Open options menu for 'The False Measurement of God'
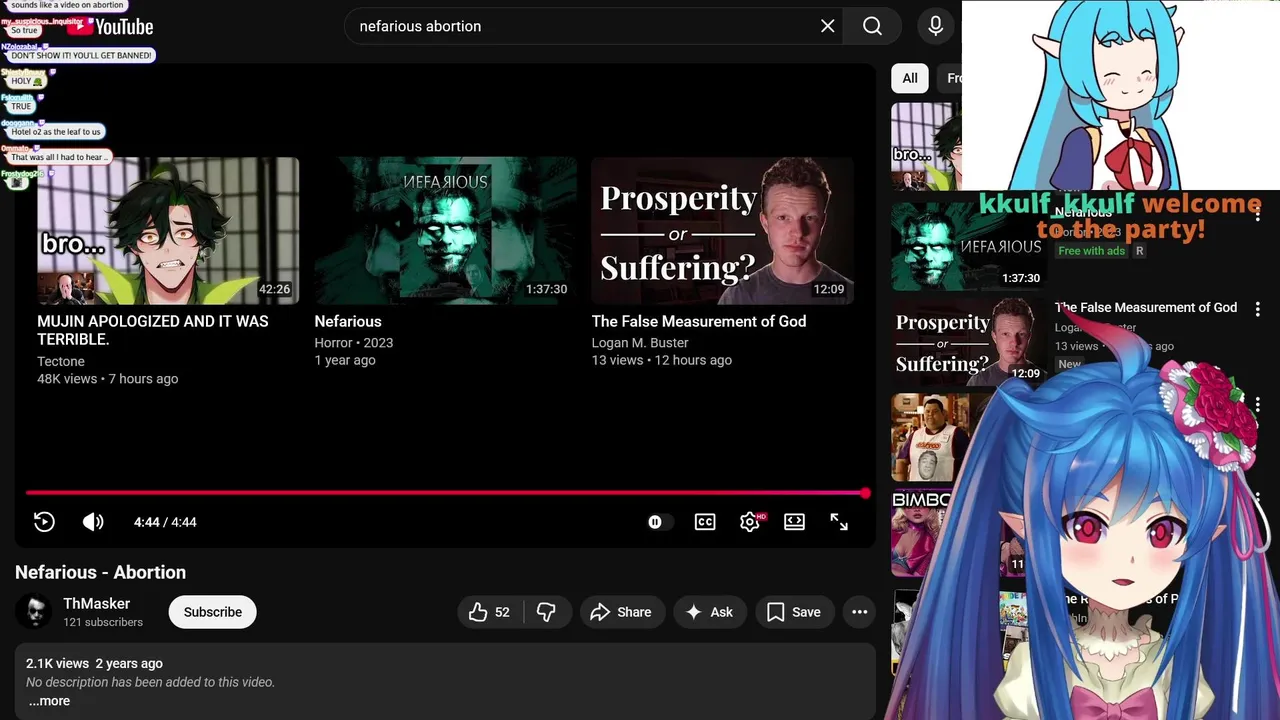The image size is (1280, 720). click(1258, 310)
